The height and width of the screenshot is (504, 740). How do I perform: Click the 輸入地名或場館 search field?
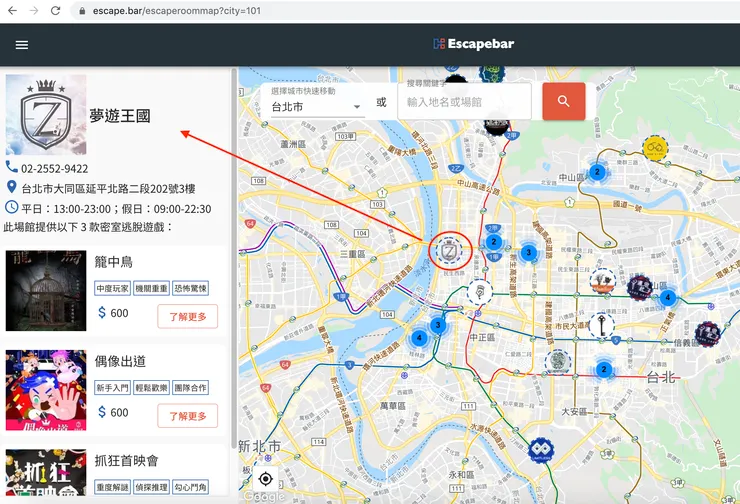[464, 102]
